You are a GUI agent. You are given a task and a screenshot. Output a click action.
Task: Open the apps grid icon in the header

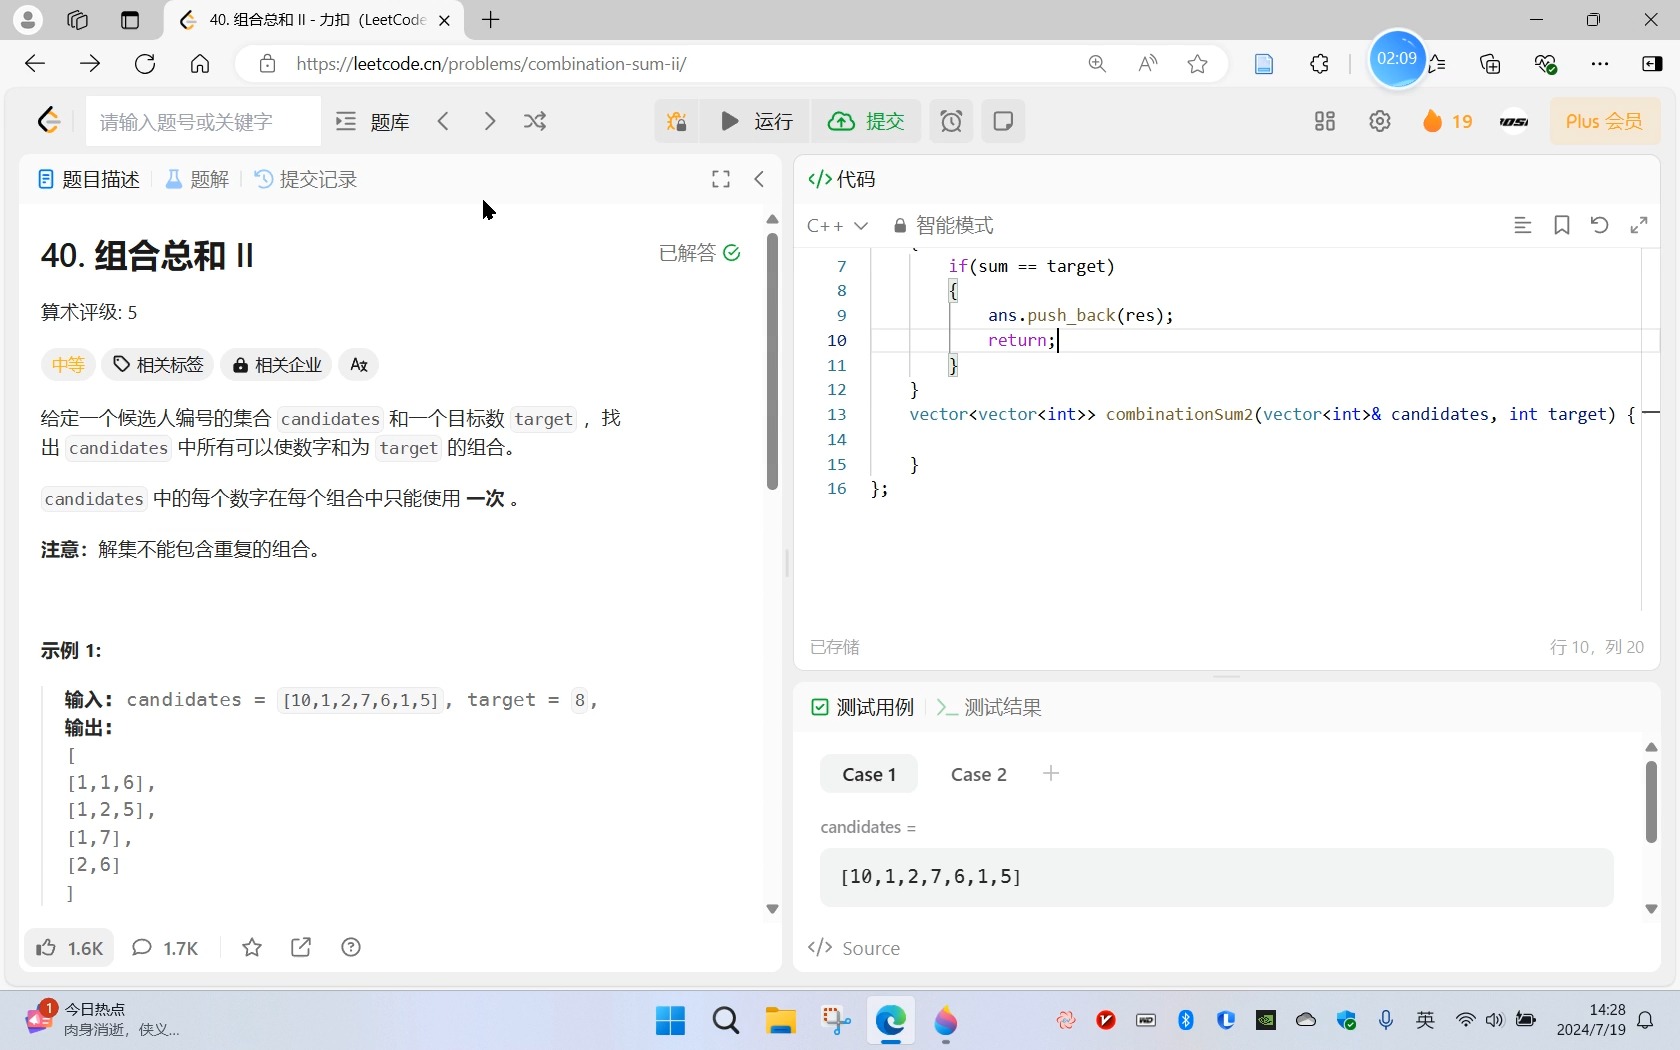pyautogui.click(x=1324, y=121)
